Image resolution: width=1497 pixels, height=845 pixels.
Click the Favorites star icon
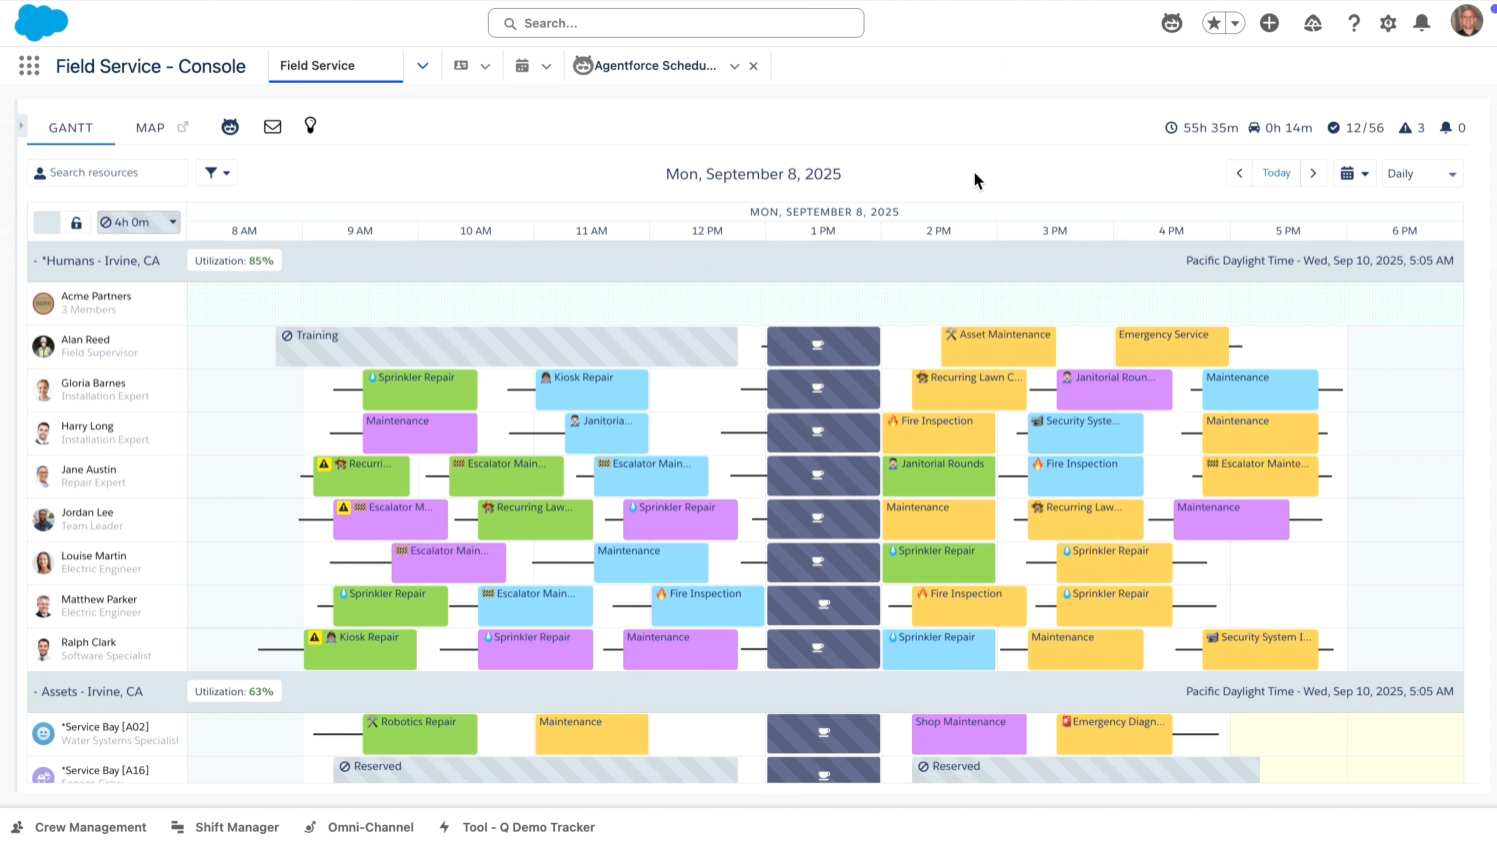[x=1213, y=23]
